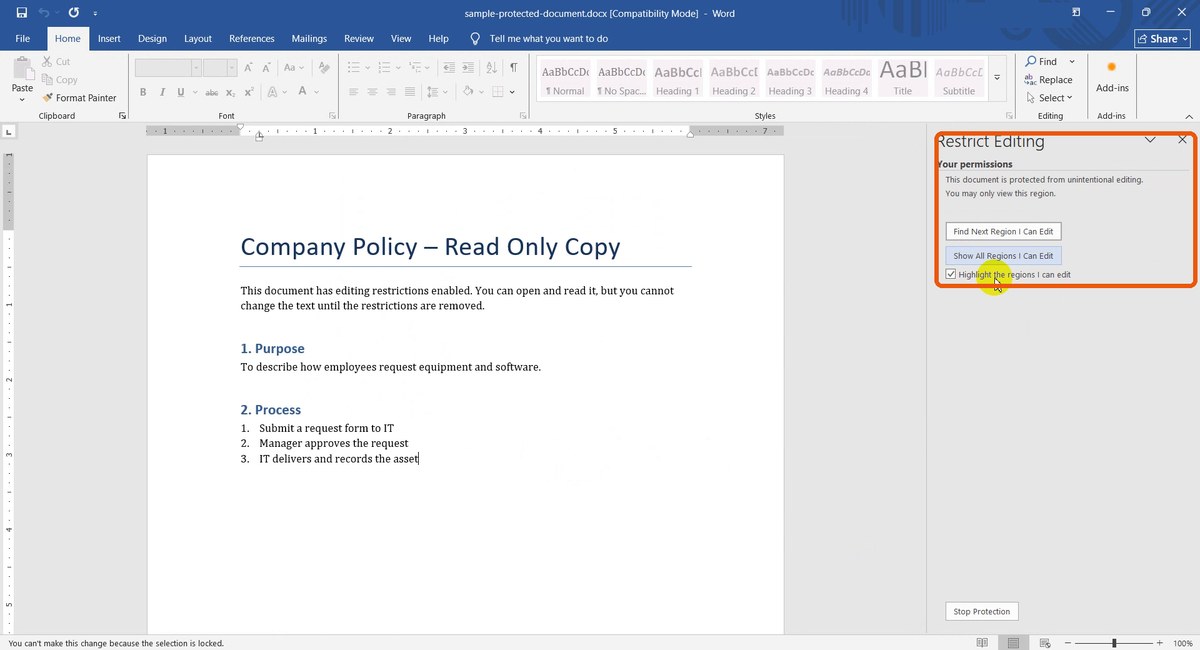Toggle Bold formatting in the Font group
Image resolution: width=1200 pixels, height=650 pixels.
[143, 92]
